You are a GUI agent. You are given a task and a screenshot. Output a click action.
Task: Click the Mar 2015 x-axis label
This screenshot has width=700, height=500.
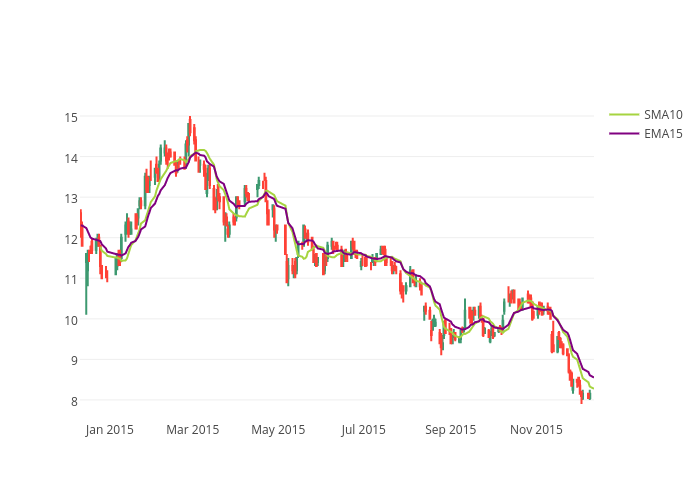[x=193, y=430]
